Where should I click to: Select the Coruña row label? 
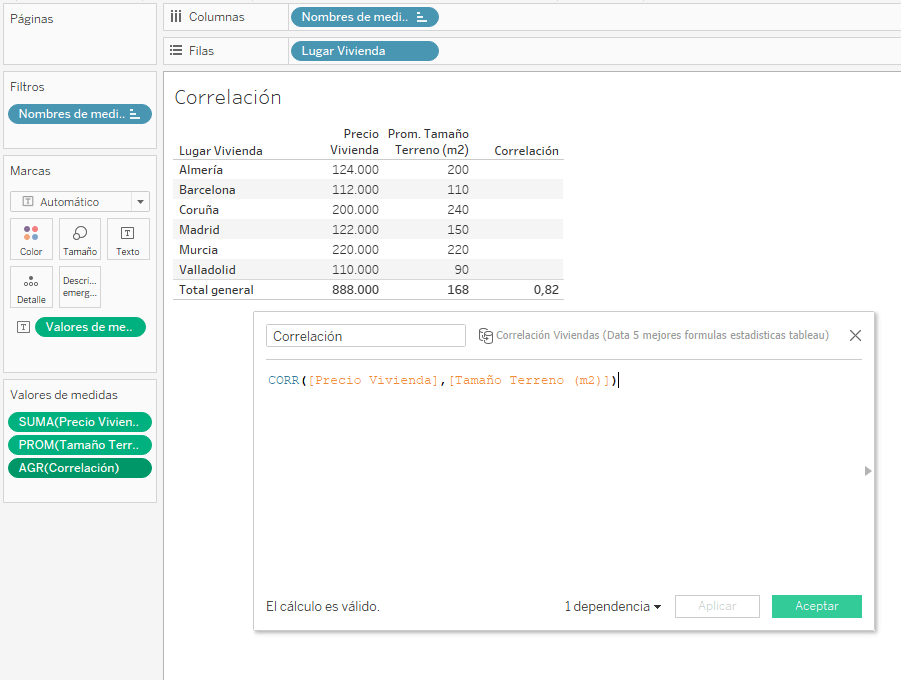pyautogui.click(x=199, y=210)
